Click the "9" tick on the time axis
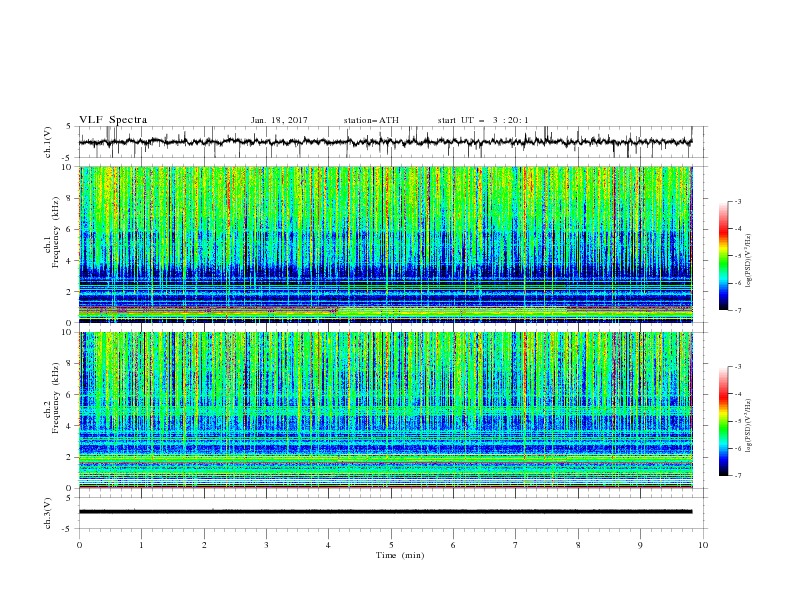 (x=640, y=545)
